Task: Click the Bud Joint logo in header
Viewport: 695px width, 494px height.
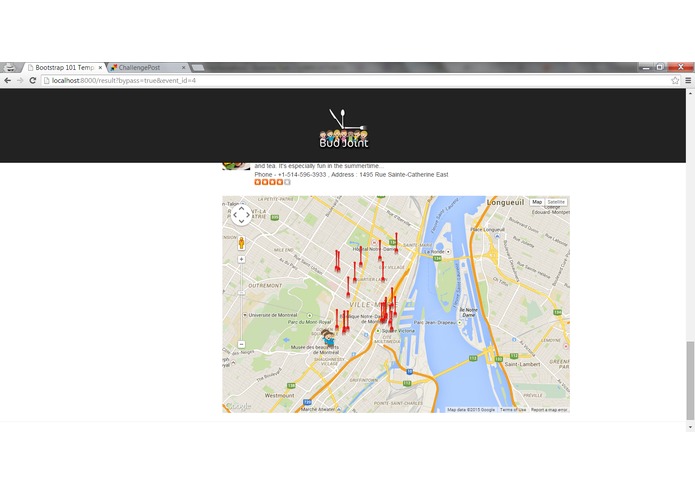Action: [x=344, y=128]
